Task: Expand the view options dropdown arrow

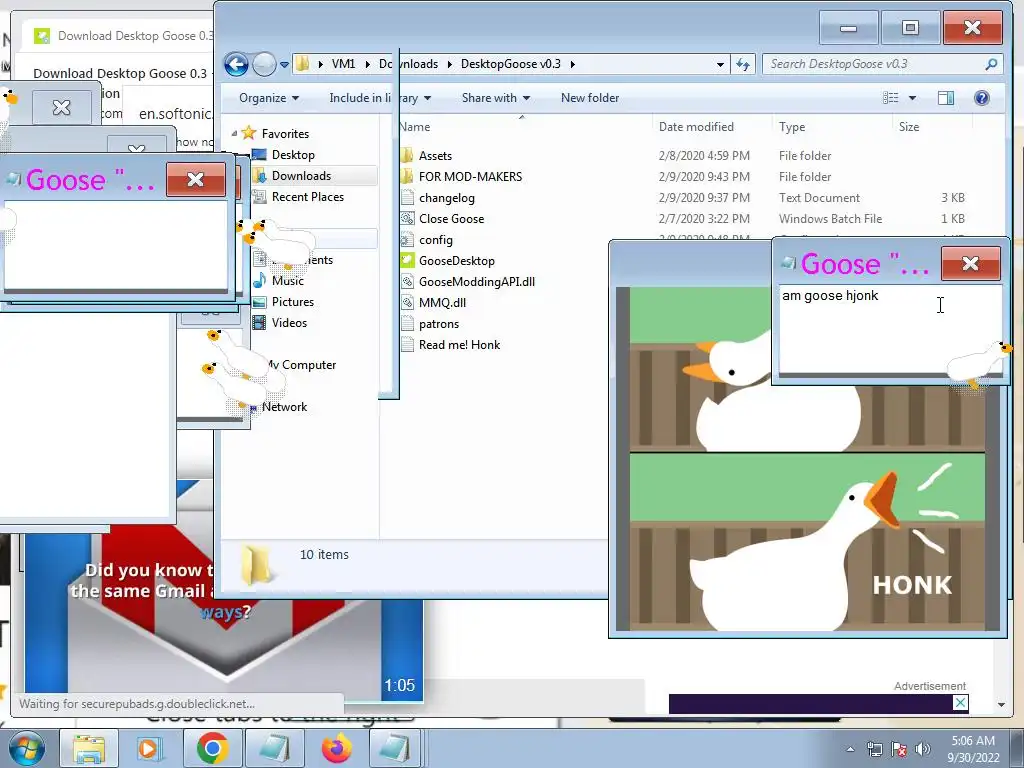Action: coord(912,98)
